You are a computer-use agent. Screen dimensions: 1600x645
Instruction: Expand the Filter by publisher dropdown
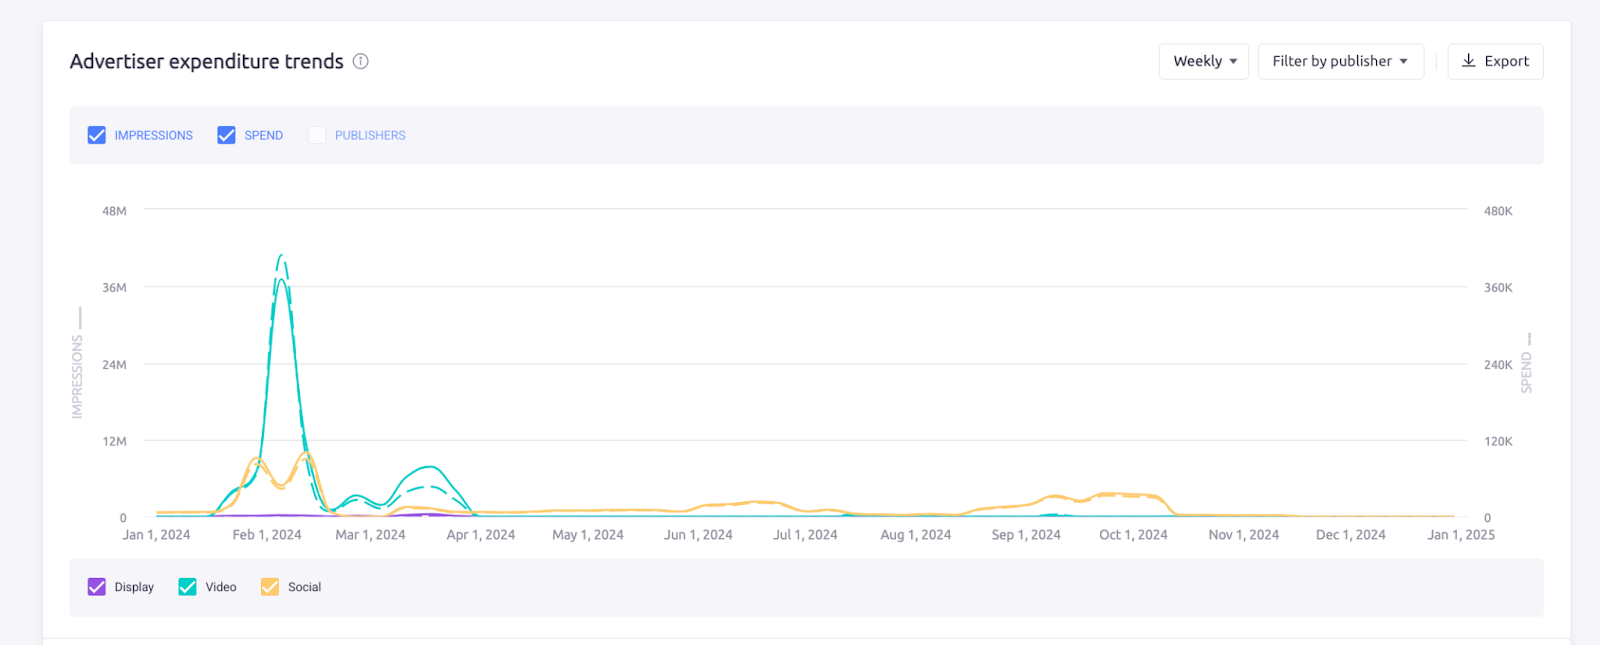1340,61
